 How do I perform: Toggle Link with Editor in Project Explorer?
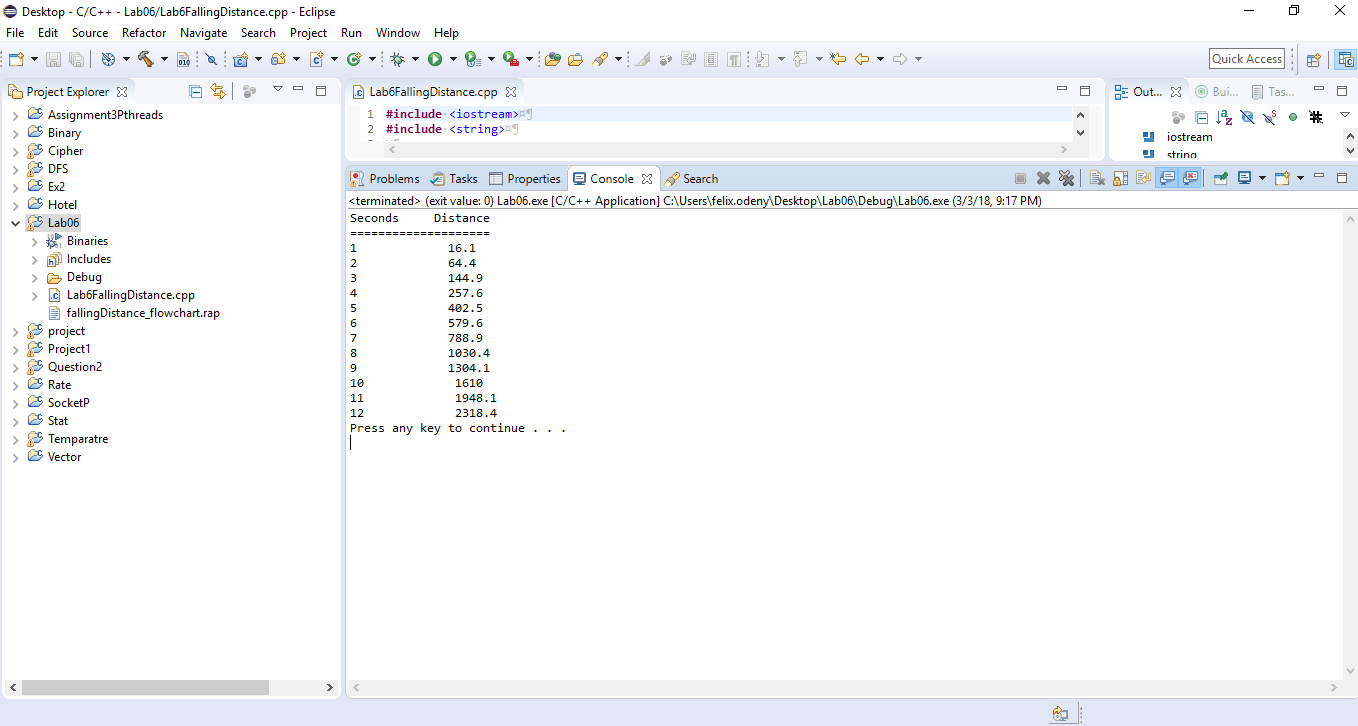click(218, 91)
